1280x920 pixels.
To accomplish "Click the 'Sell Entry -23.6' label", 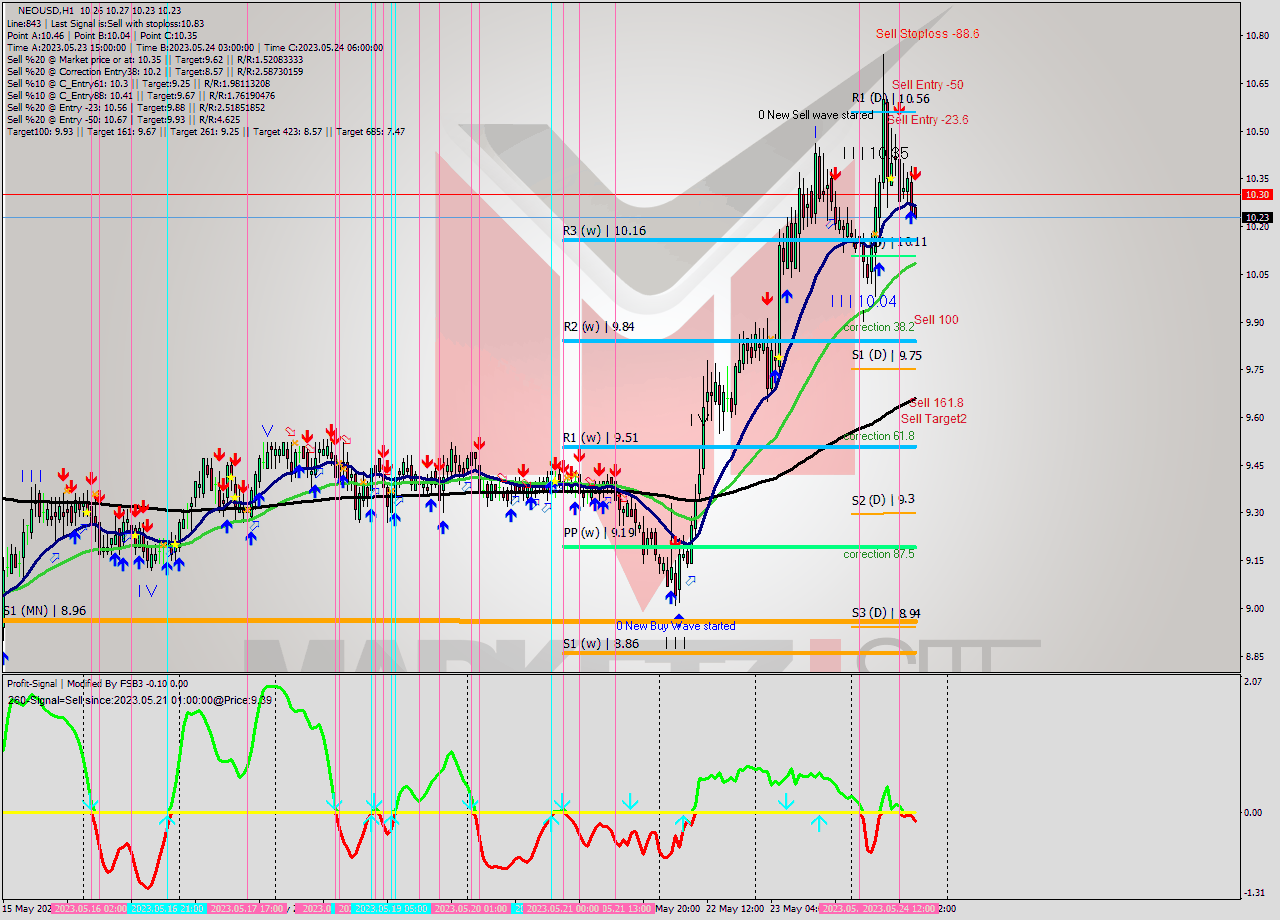I will pos(927,120).
